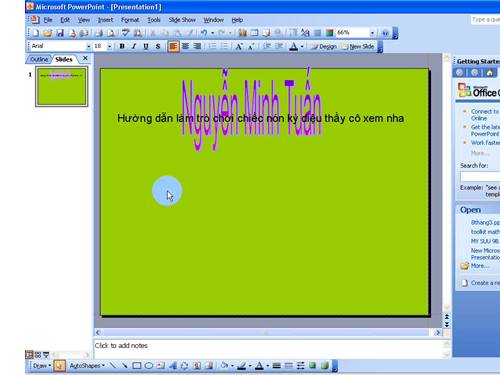
Task: Switch to the Outline tab
Action: (39, 59)
